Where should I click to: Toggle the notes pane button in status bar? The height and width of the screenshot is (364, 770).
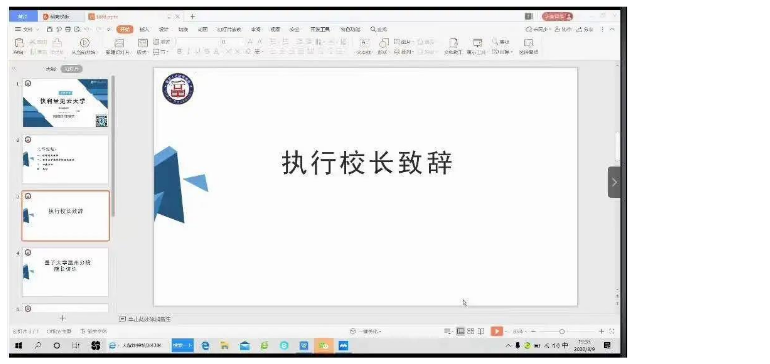pyautogui.click(x=448, y=332)
